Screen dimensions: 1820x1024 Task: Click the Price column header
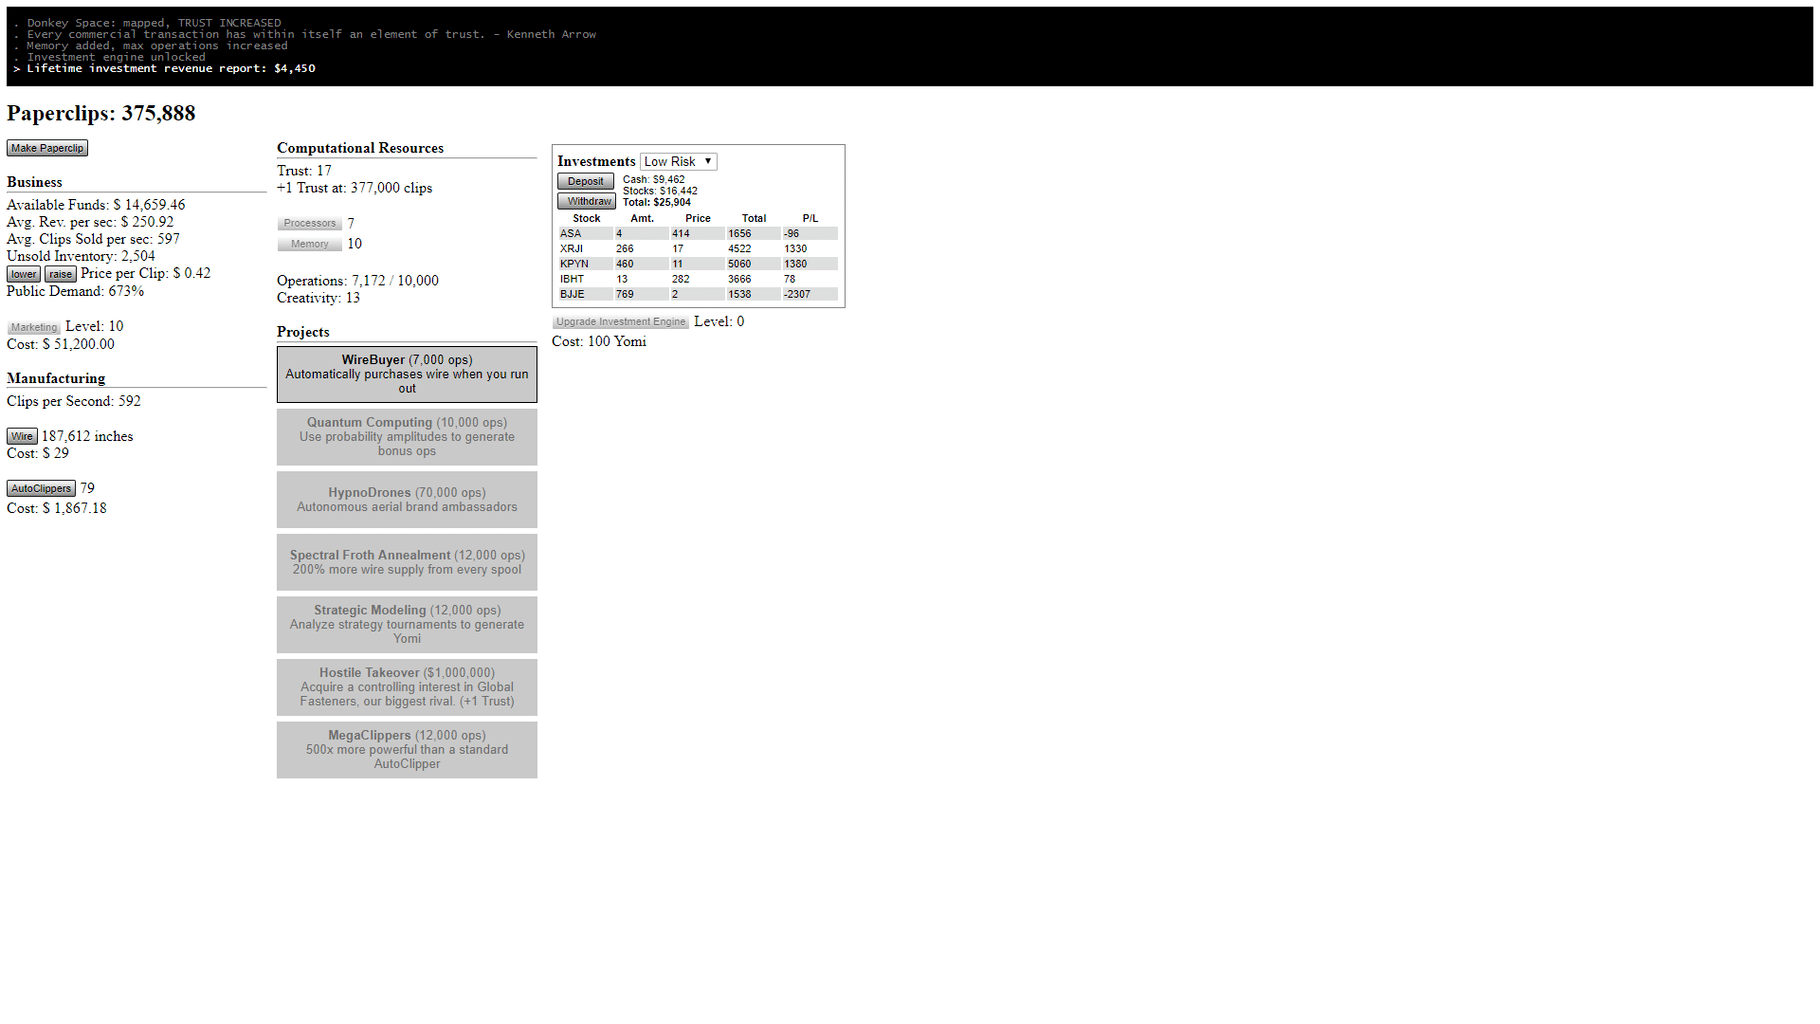click(698, 218)
